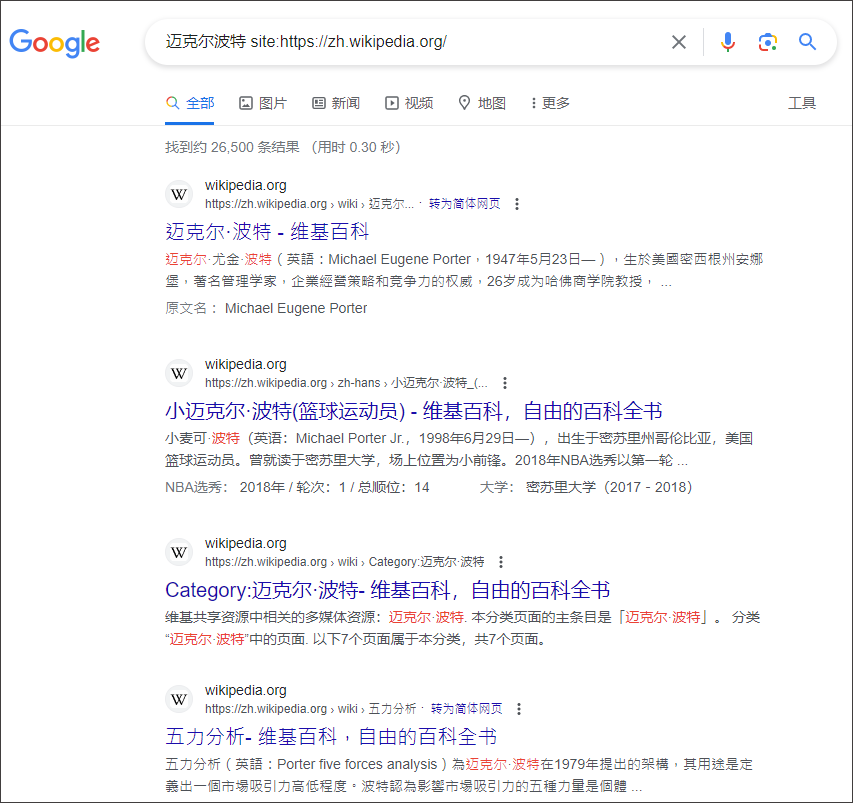Open 五力分析- 维基百科 result link
Viewport: 853px width, 803px height.
tap(331, 737)
